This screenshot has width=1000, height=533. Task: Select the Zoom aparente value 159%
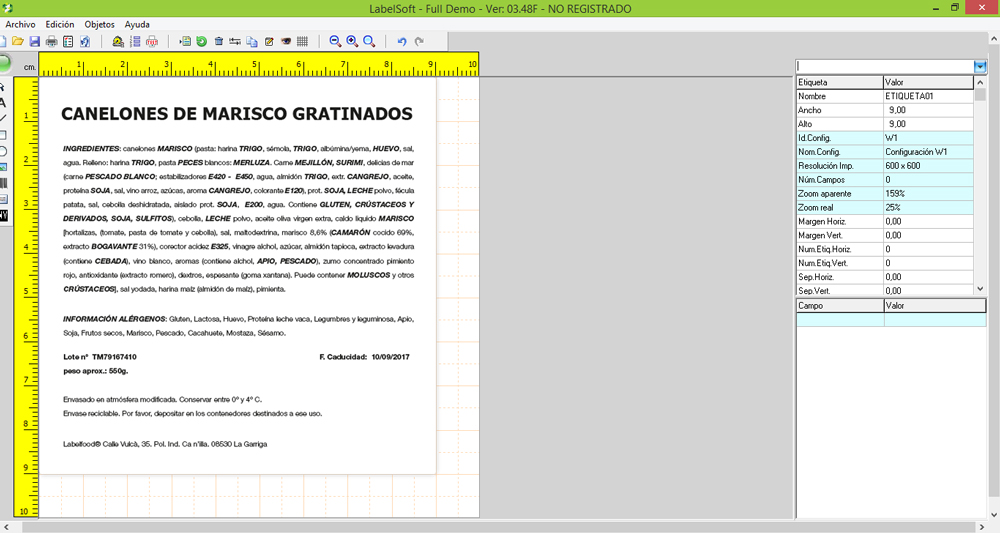click(x=928, y=194)
